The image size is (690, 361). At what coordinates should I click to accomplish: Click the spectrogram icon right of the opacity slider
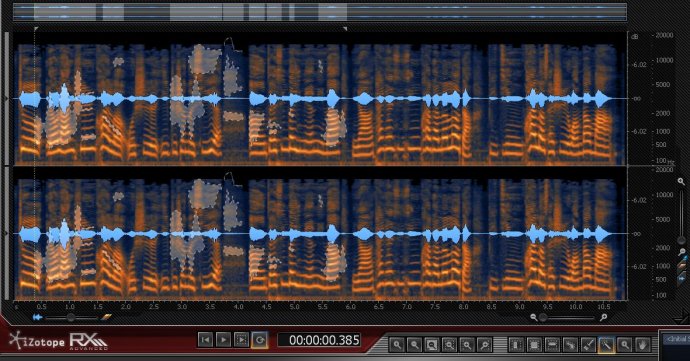[x=106, y=317]
